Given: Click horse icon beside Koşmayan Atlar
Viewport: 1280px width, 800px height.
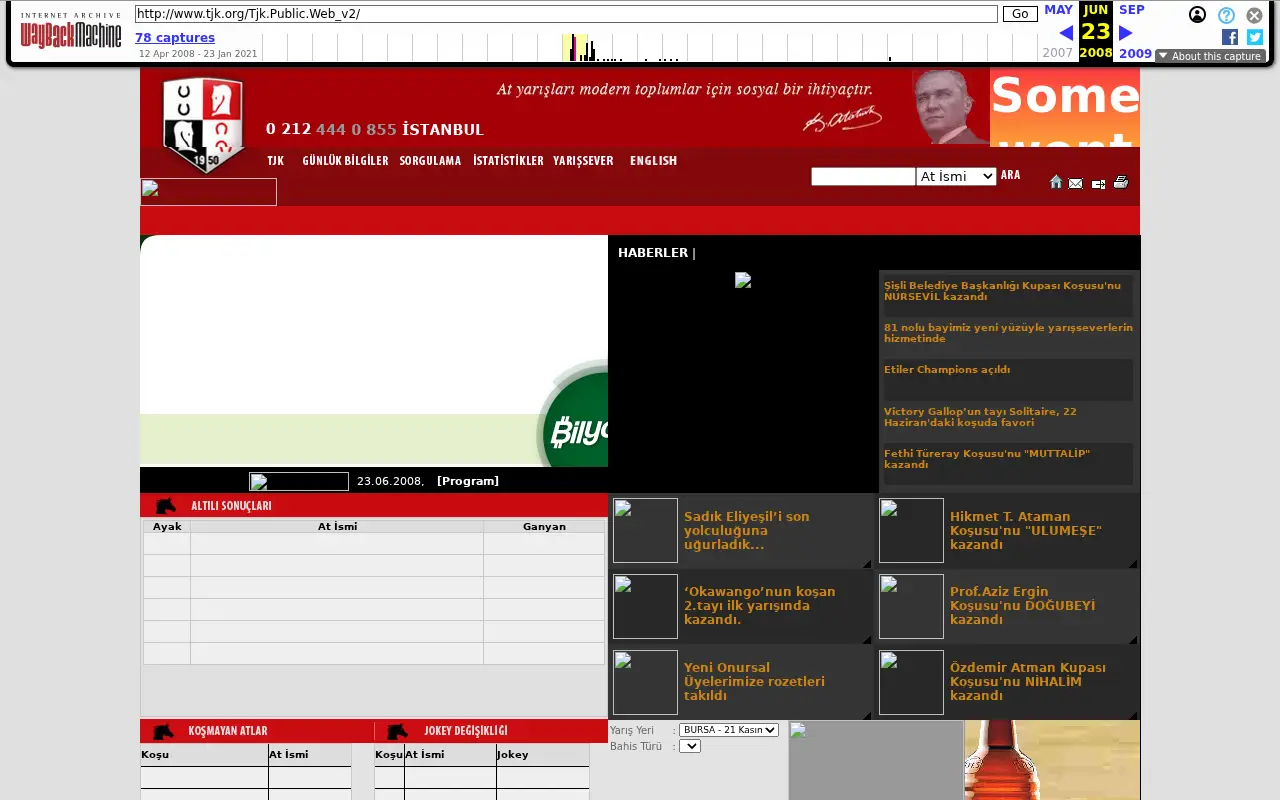Looking at the screenshot, I should click(x=164, y=731).
